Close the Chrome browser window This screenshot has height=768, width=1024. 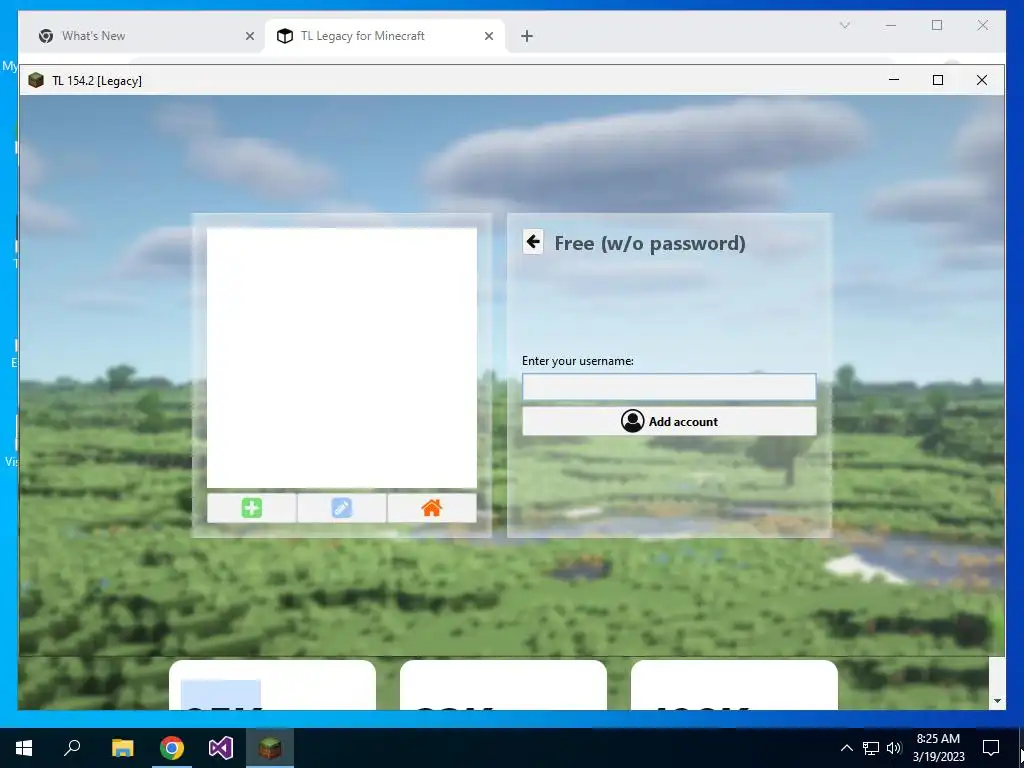pos(982,25)
